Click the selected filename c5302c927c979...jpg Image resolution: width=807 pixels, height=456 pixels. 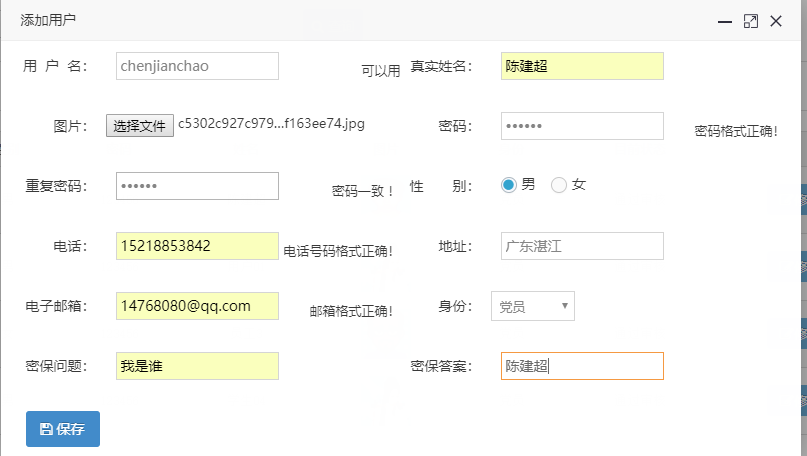coord(271,125)
